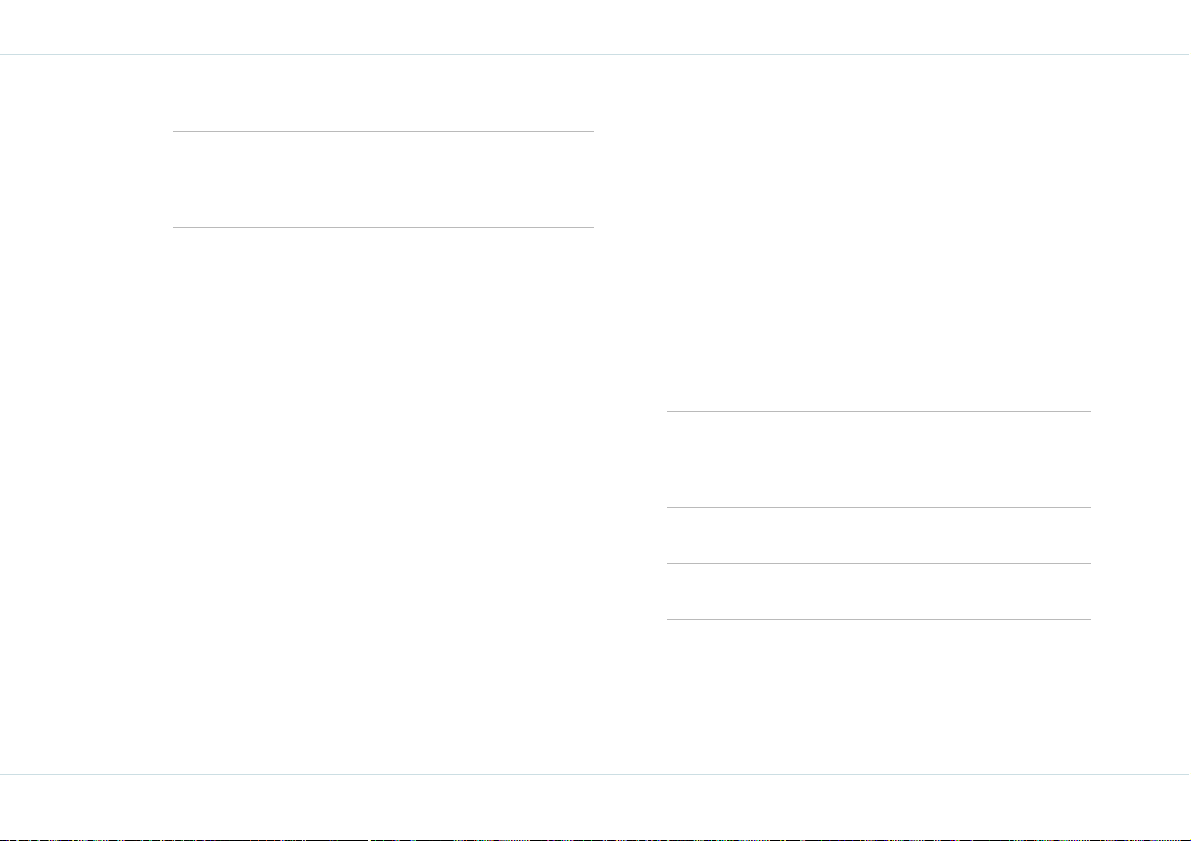Click the empty header area above blue line
Viewport: 1191px width, 841px height.
[x=596, y=27]
